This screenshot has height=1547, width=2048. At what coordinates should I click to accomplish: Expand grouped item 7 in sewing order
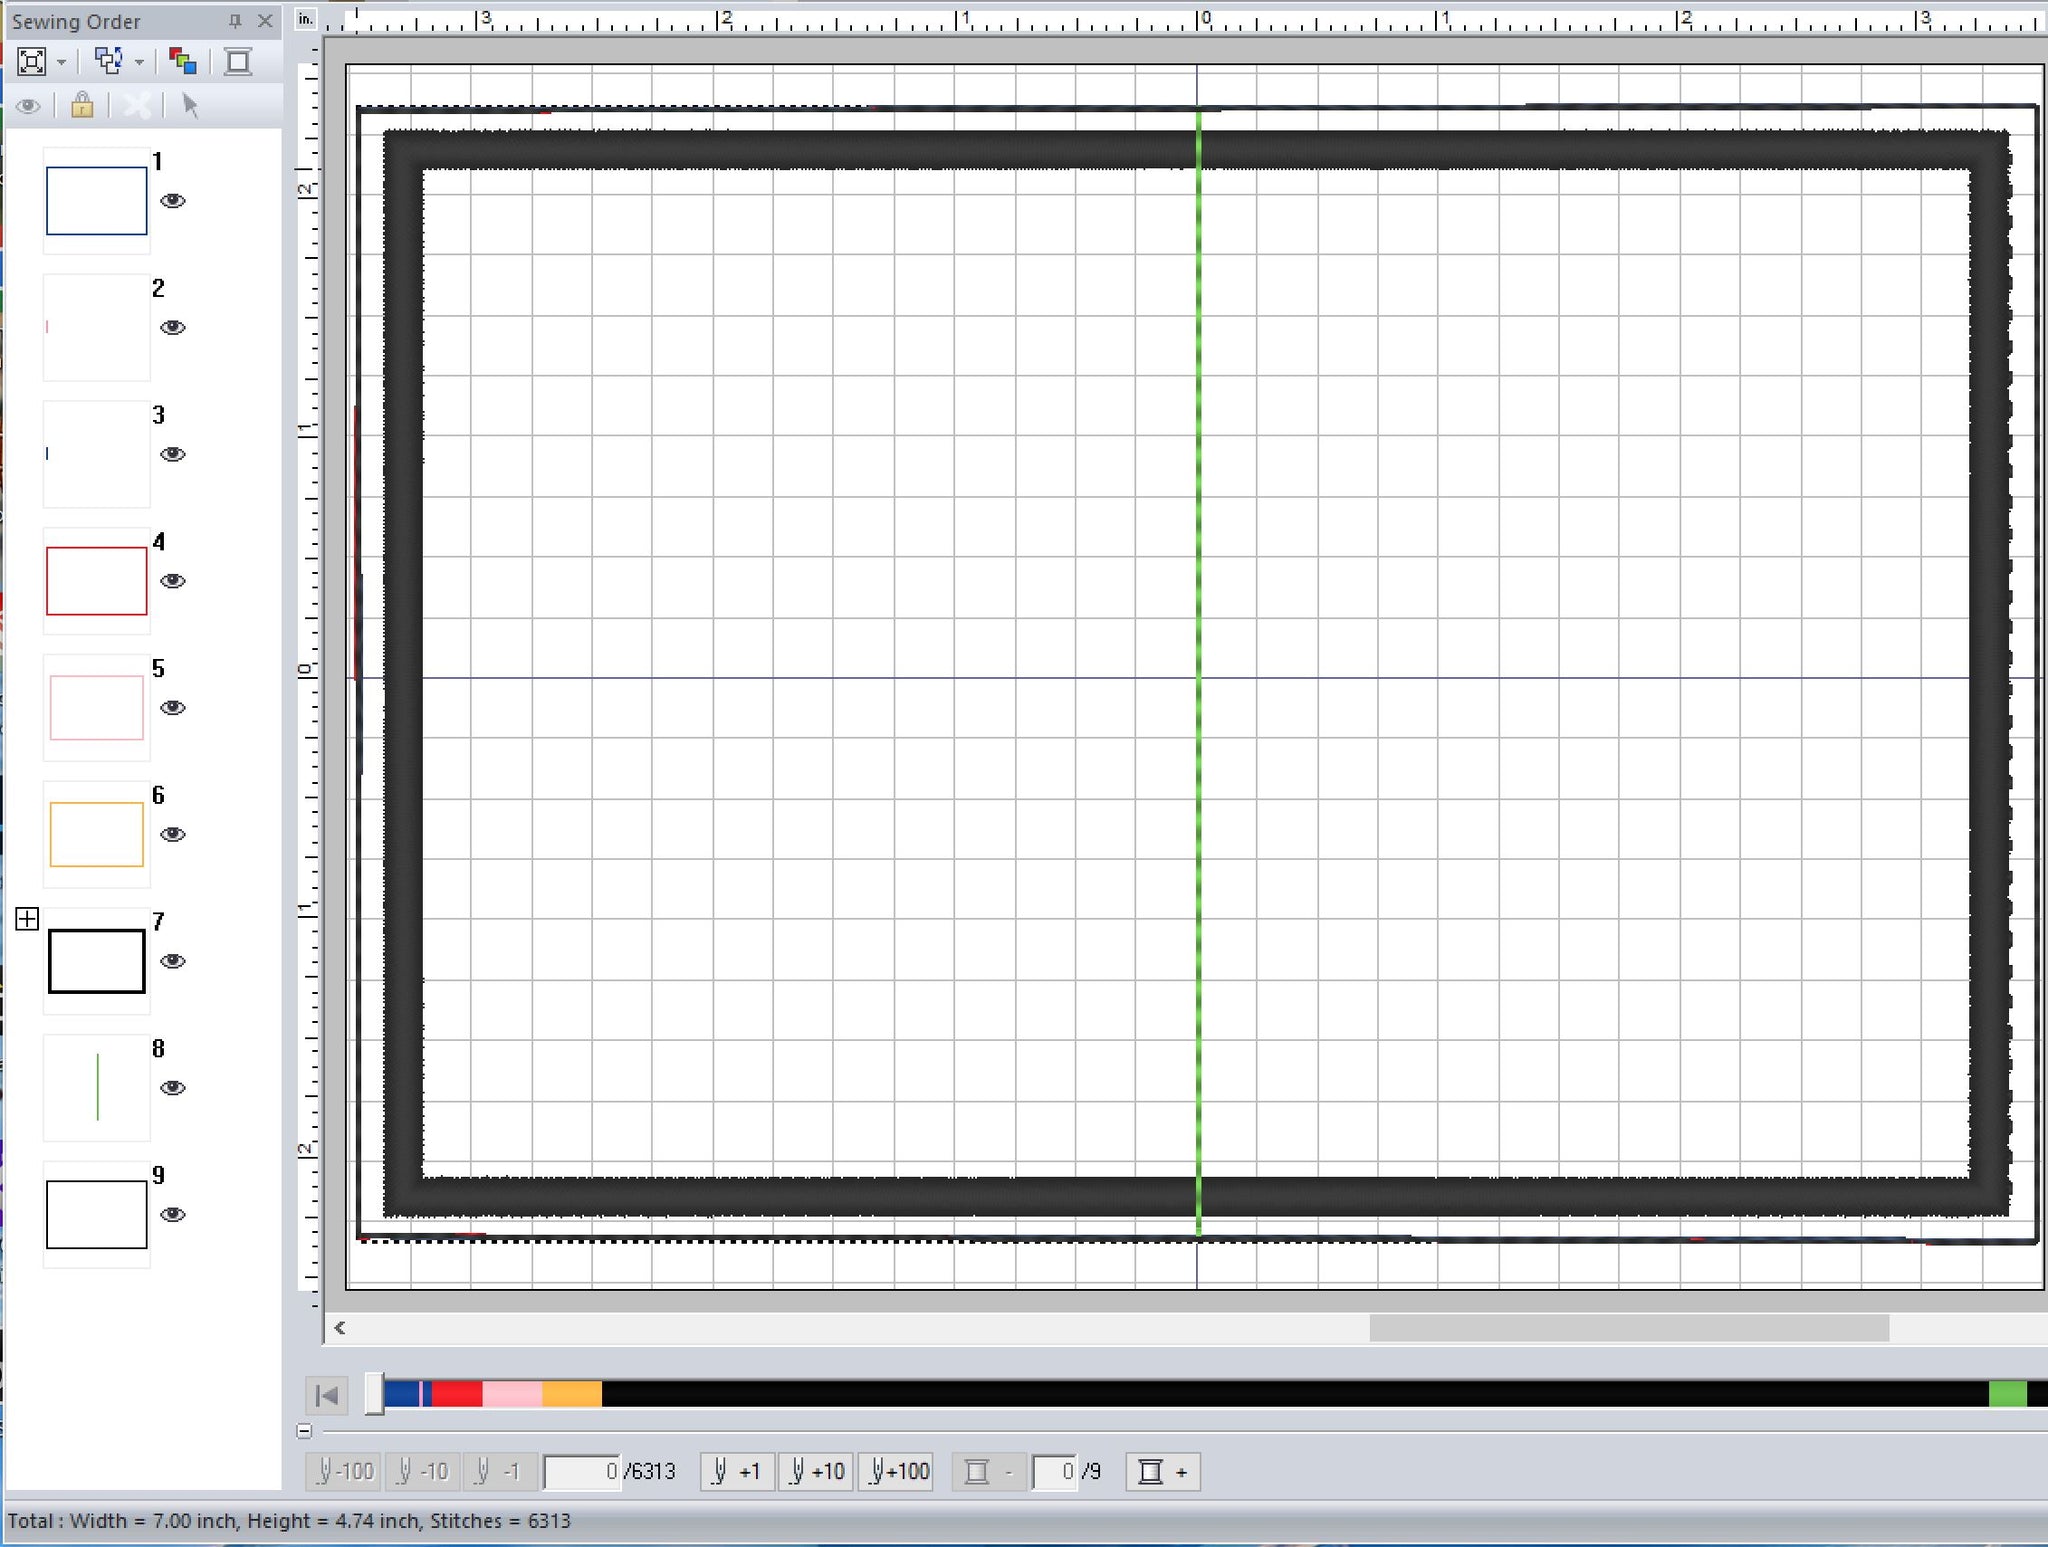click(x=28, y=919)
